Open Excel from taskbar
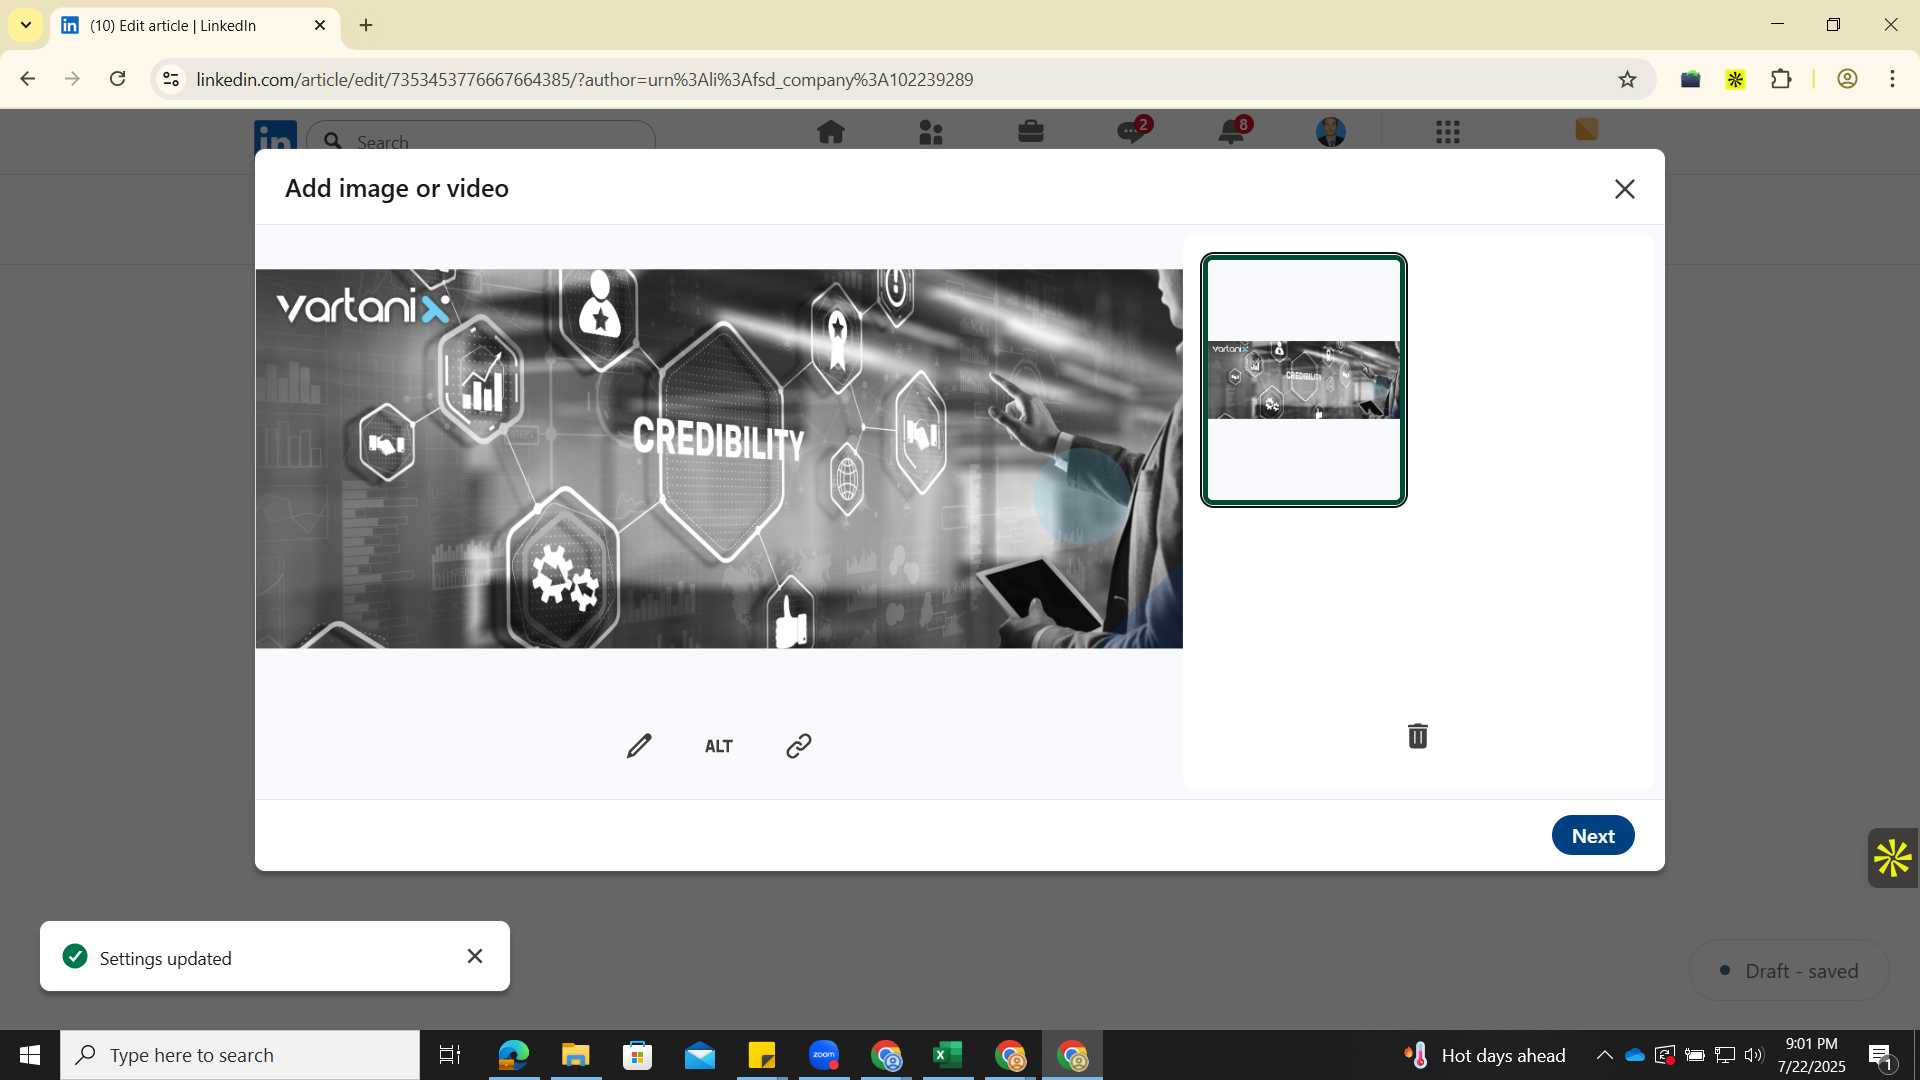 pyautogui.click(x=947, y=1055)
